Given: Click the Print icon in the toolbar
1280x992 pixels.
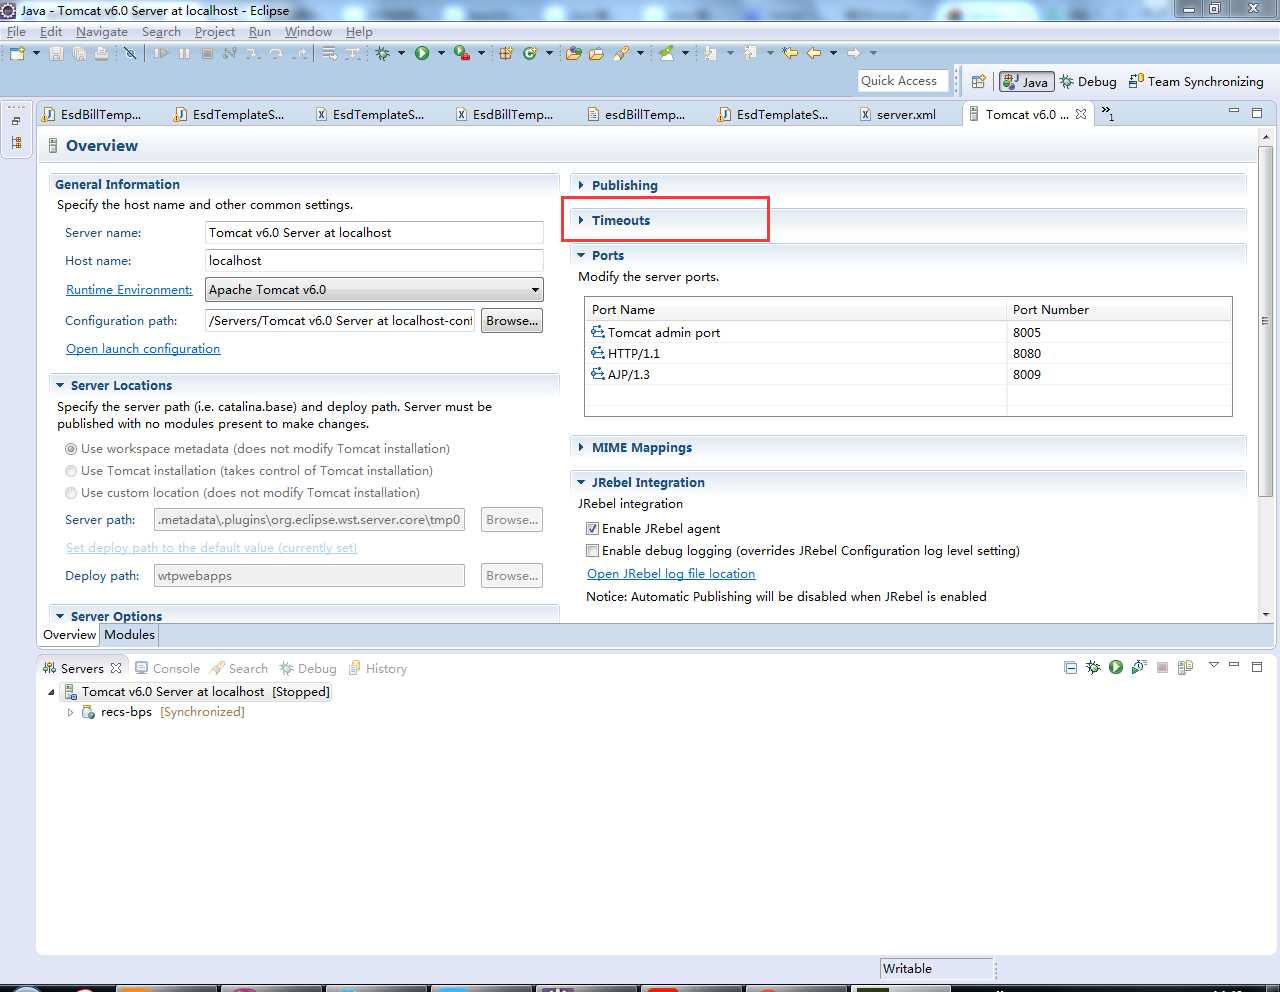Looking at the screenshot, I should point(101,53).
